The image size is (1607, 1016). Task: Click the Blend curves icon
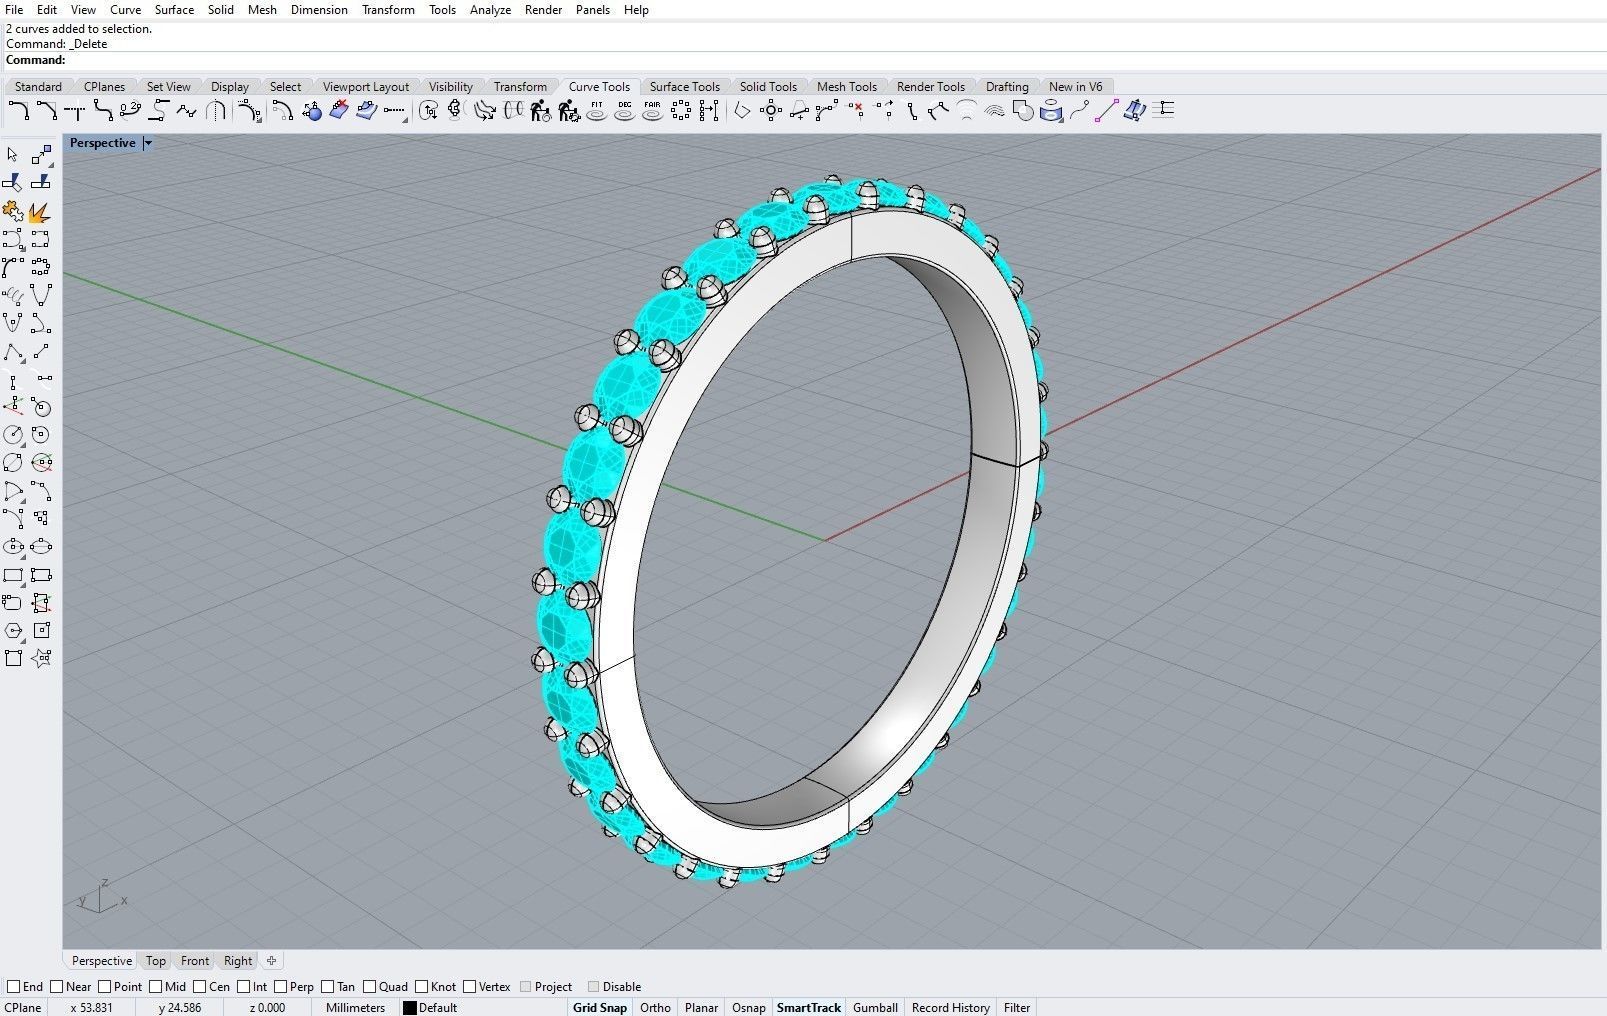(x=103, y=110)
